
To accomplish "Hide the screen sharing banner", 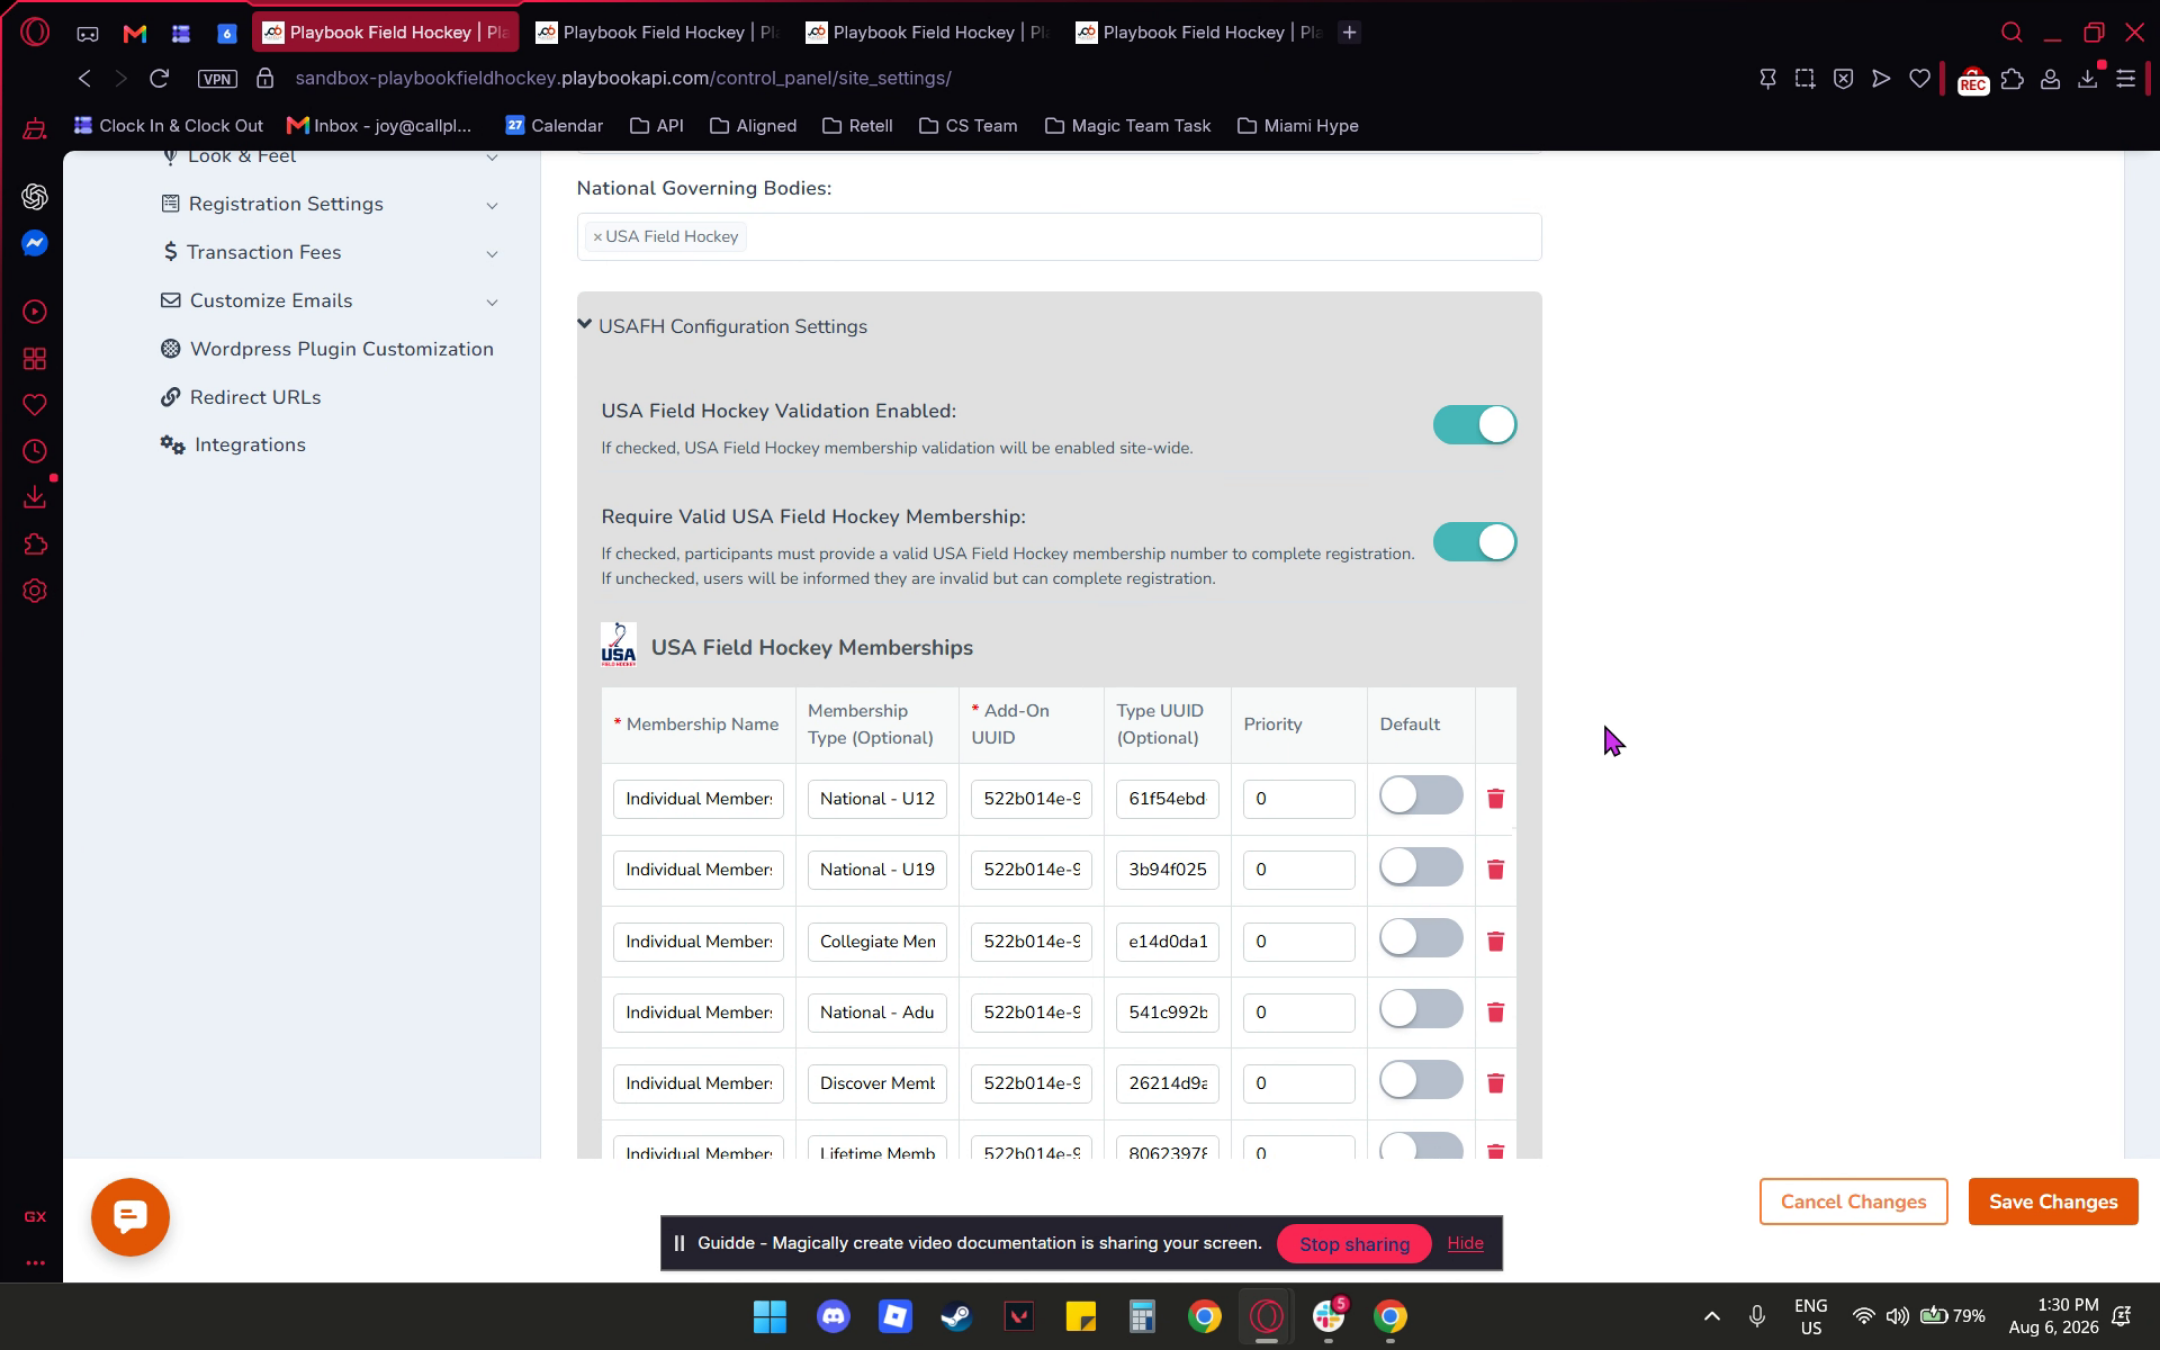I will pyautogui.click(x=1465, y=1243).
